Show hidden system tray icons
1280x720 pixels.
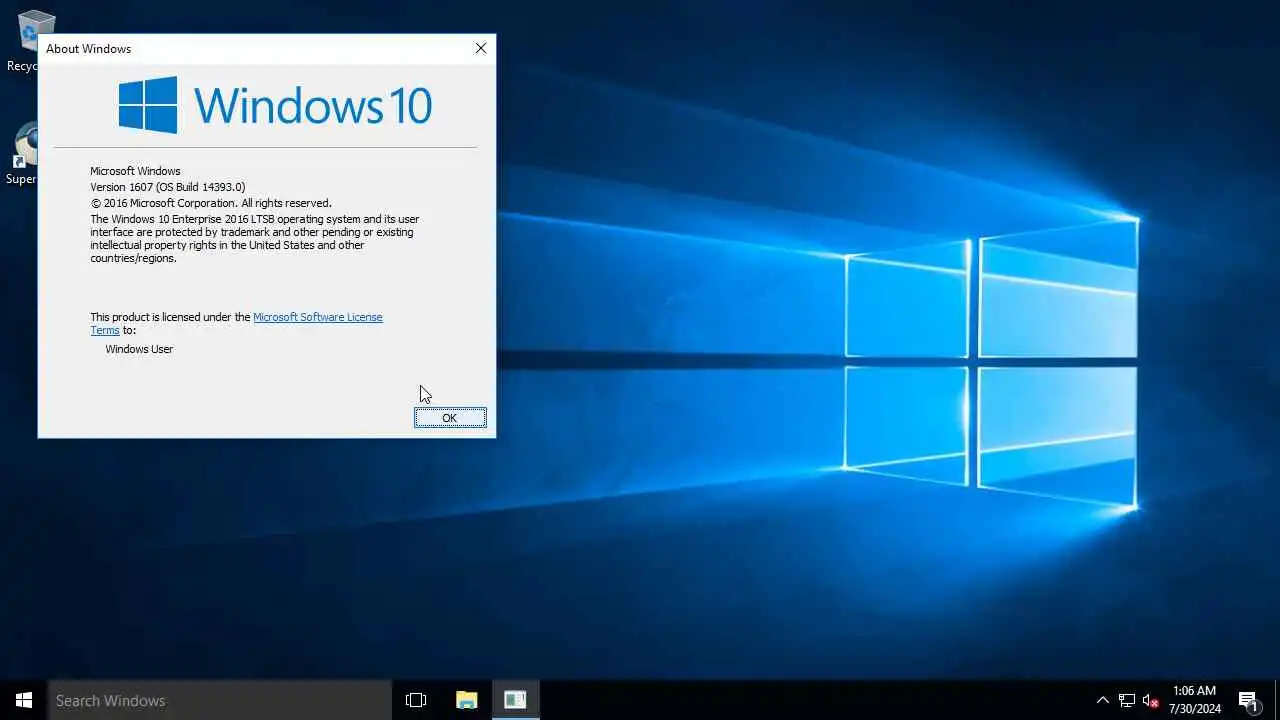coord(1102,700)
